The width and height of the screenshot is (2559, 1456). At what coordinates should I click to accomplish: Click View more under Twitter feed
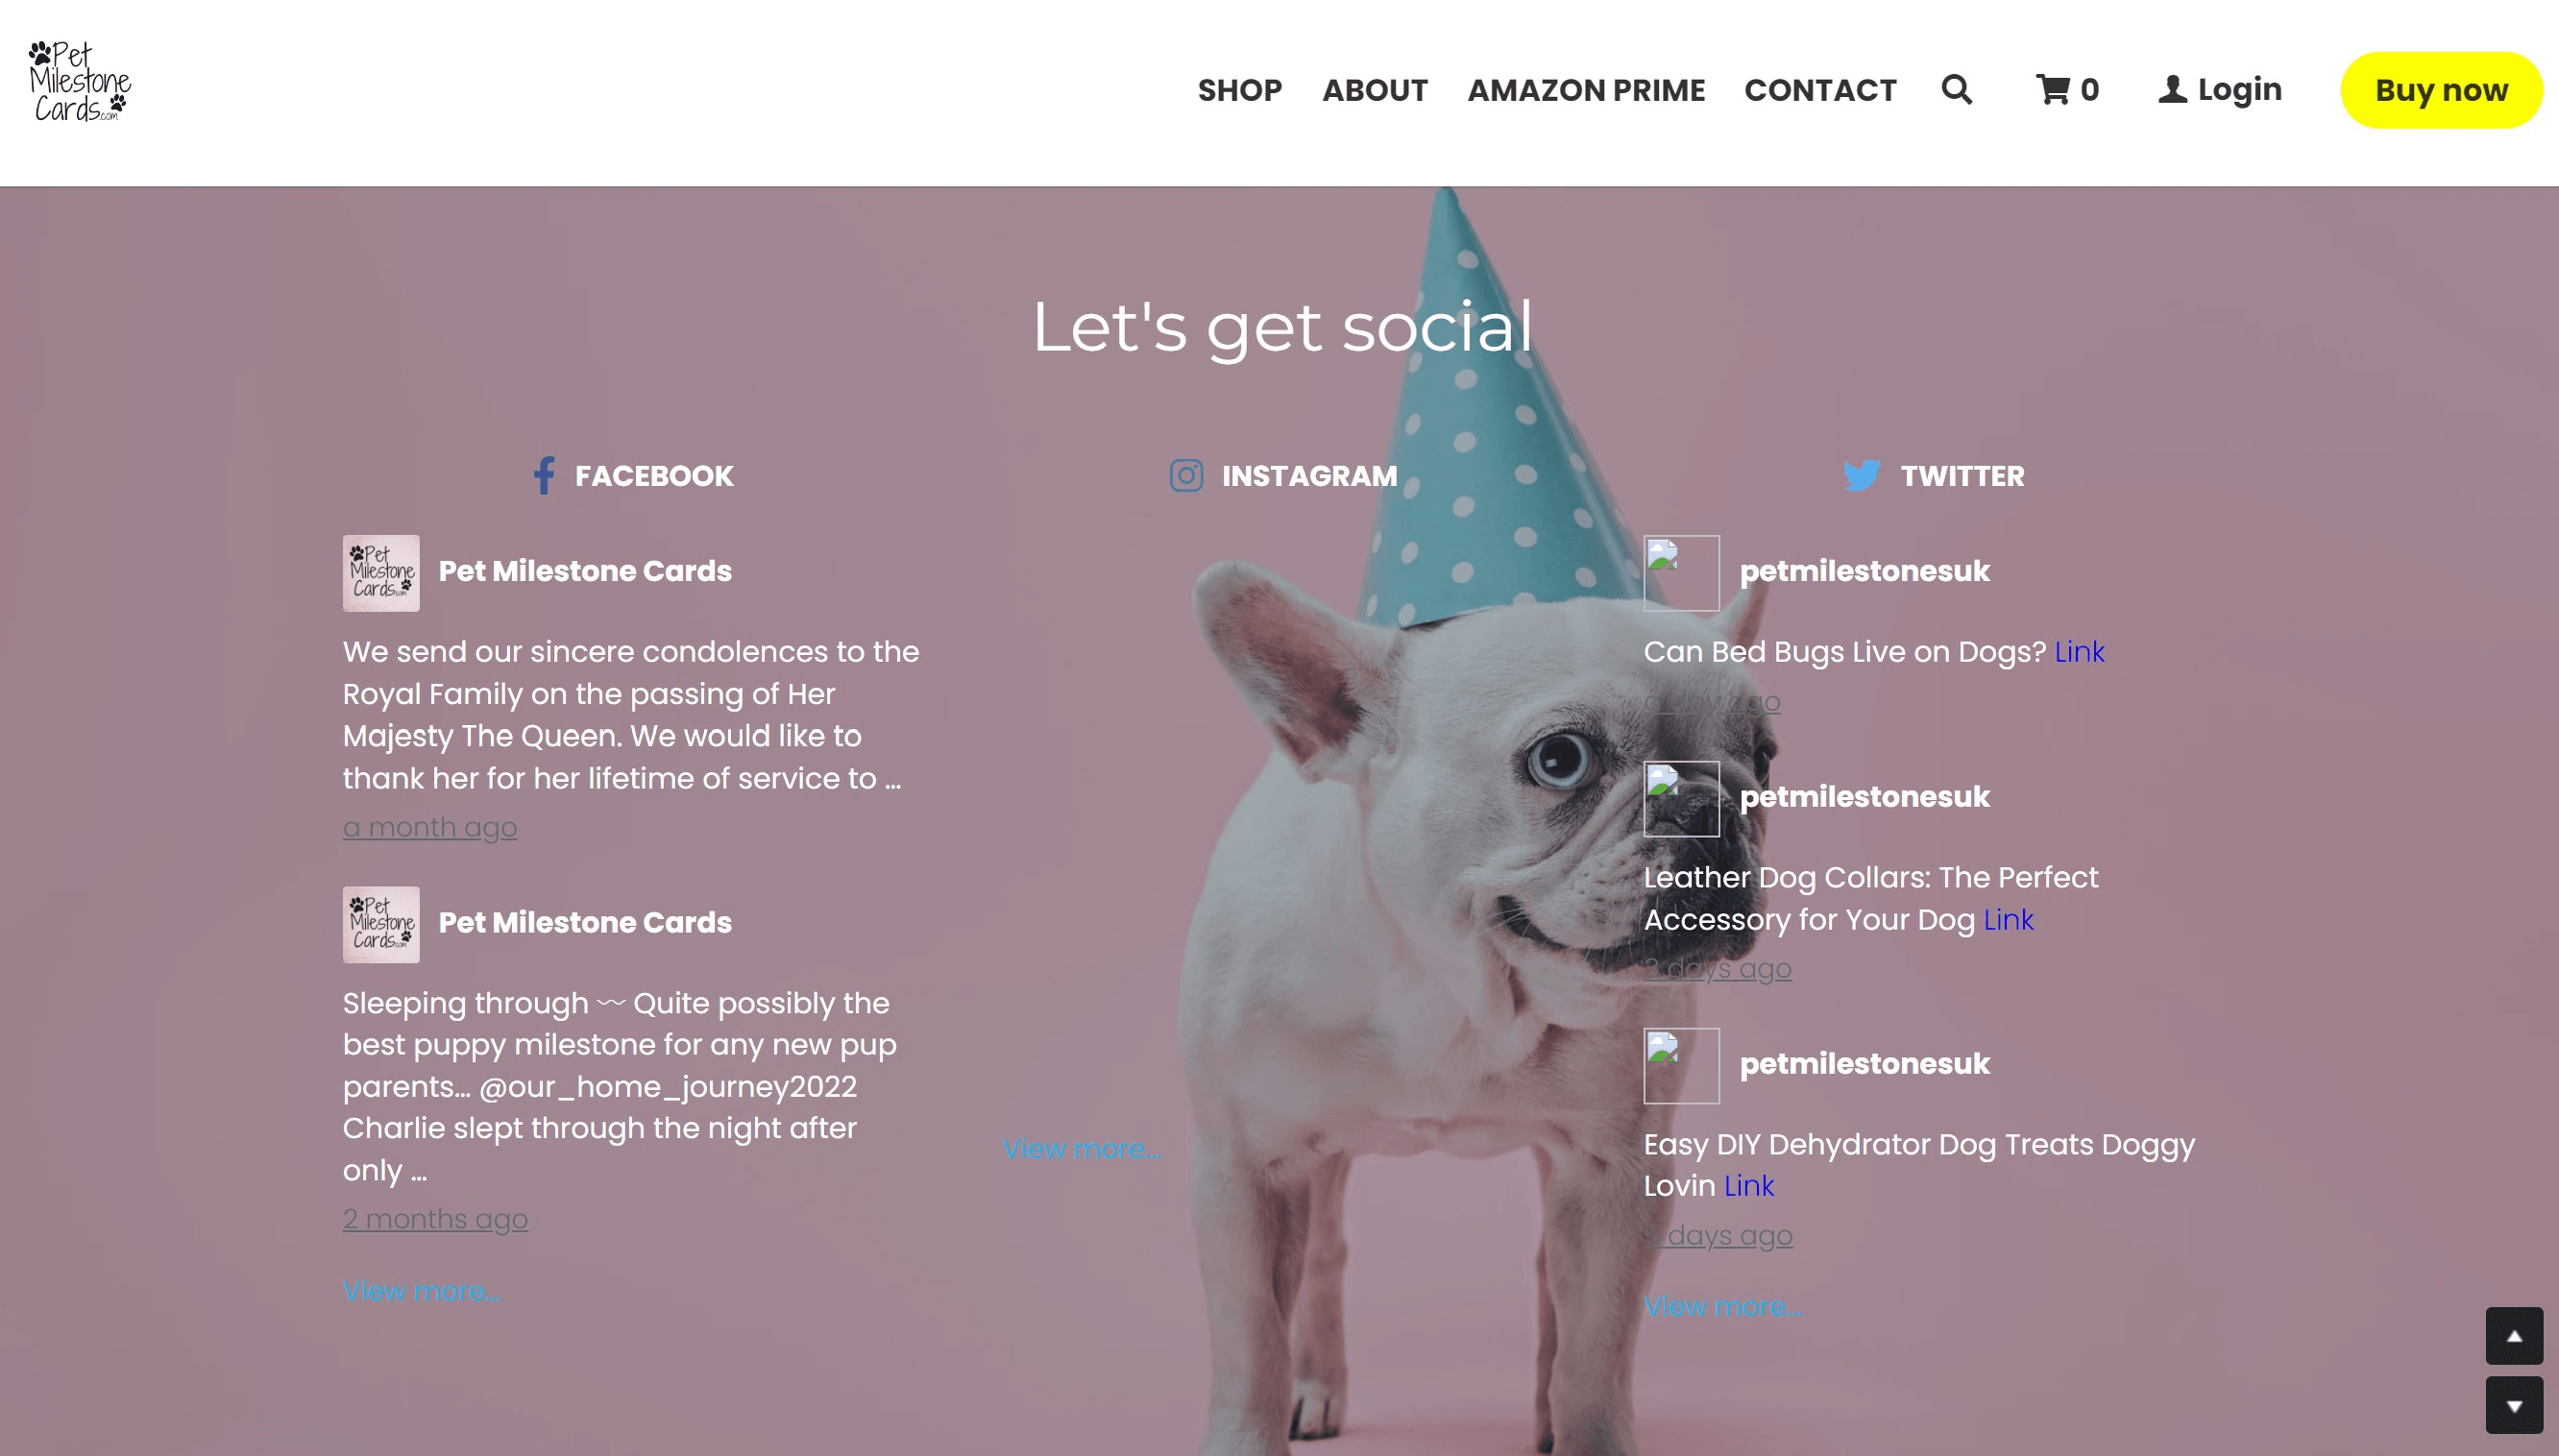pyautogui.click(x=1722, y=1306)
